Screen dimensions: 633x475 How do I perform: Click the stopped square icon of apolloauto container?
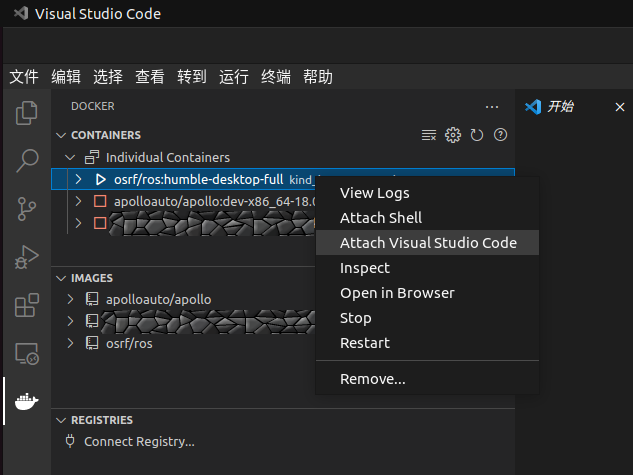(100, 201)
